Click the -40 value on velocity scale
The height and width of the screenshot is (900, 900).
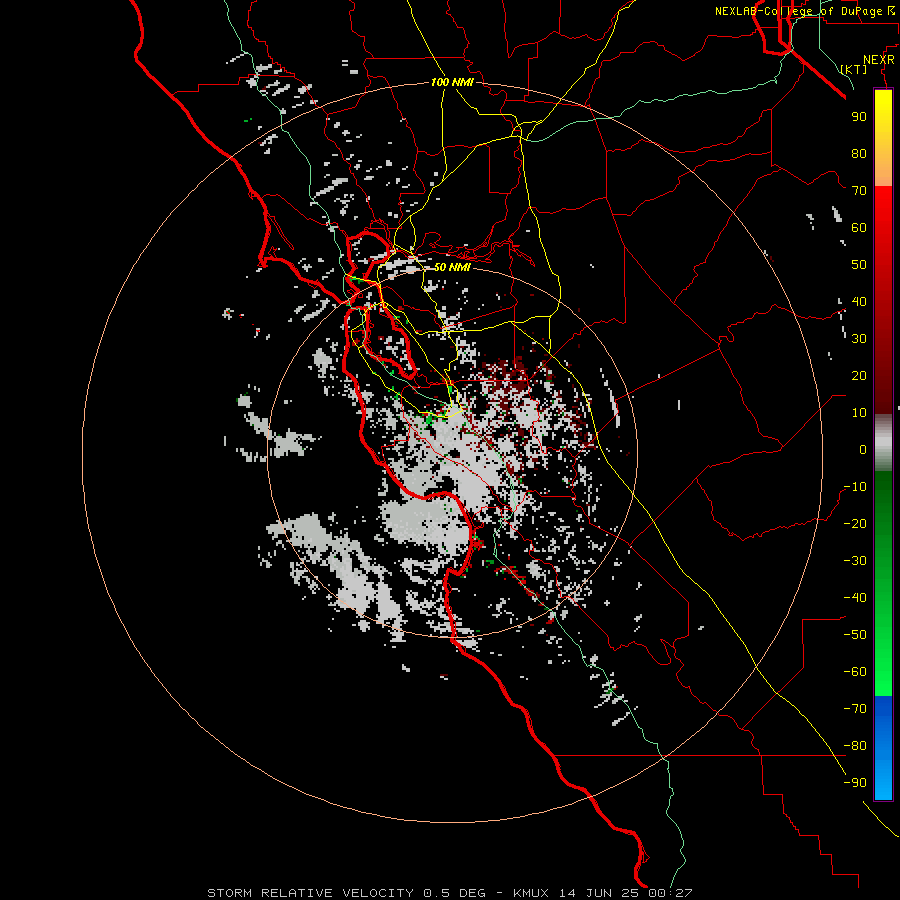coord(855,598)
